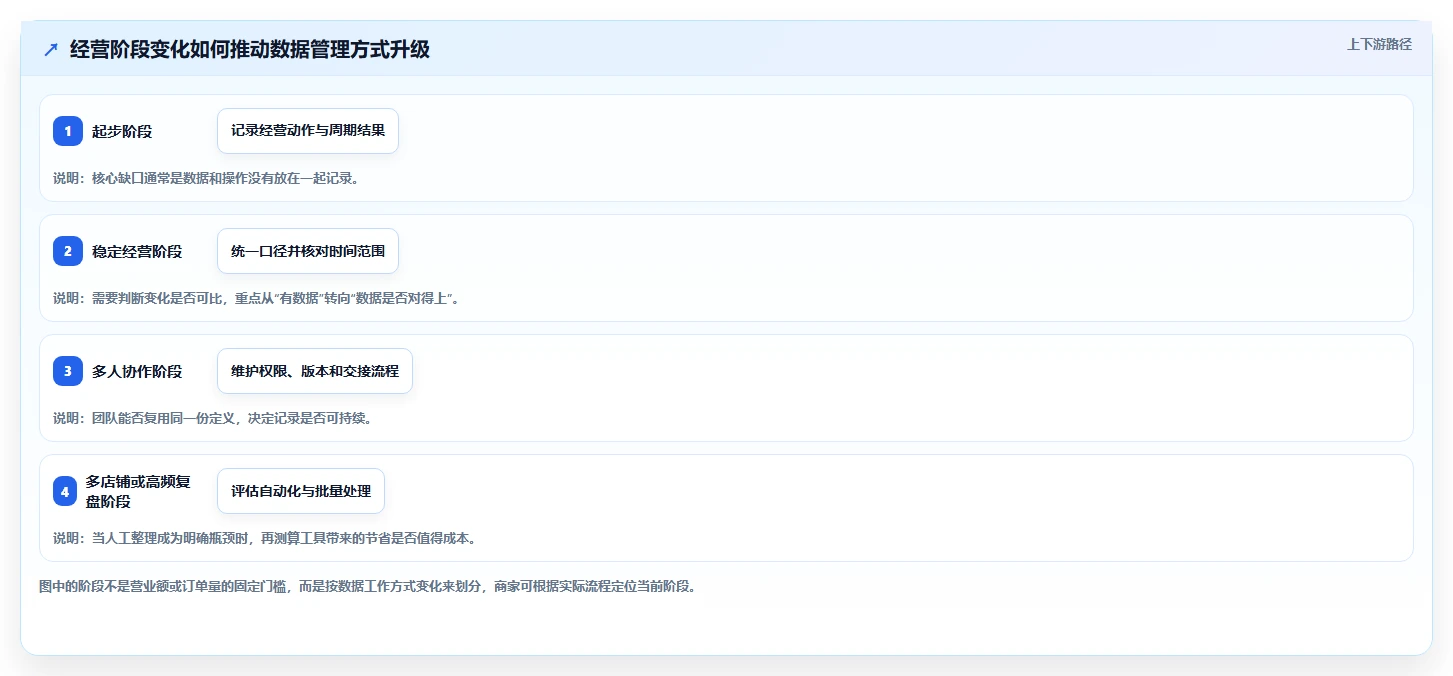Click the title 经营阶段变化如何推动数据管理方式升级

click(x=250, y=50)
